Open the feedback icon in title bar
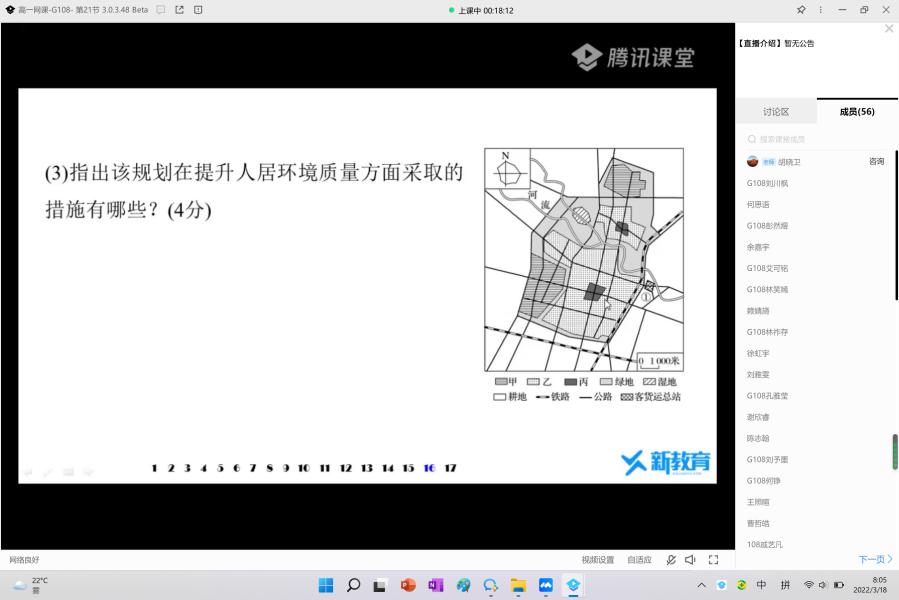This screenshot has width=899, height=600. pyautogui.click(x=198, y=10)
